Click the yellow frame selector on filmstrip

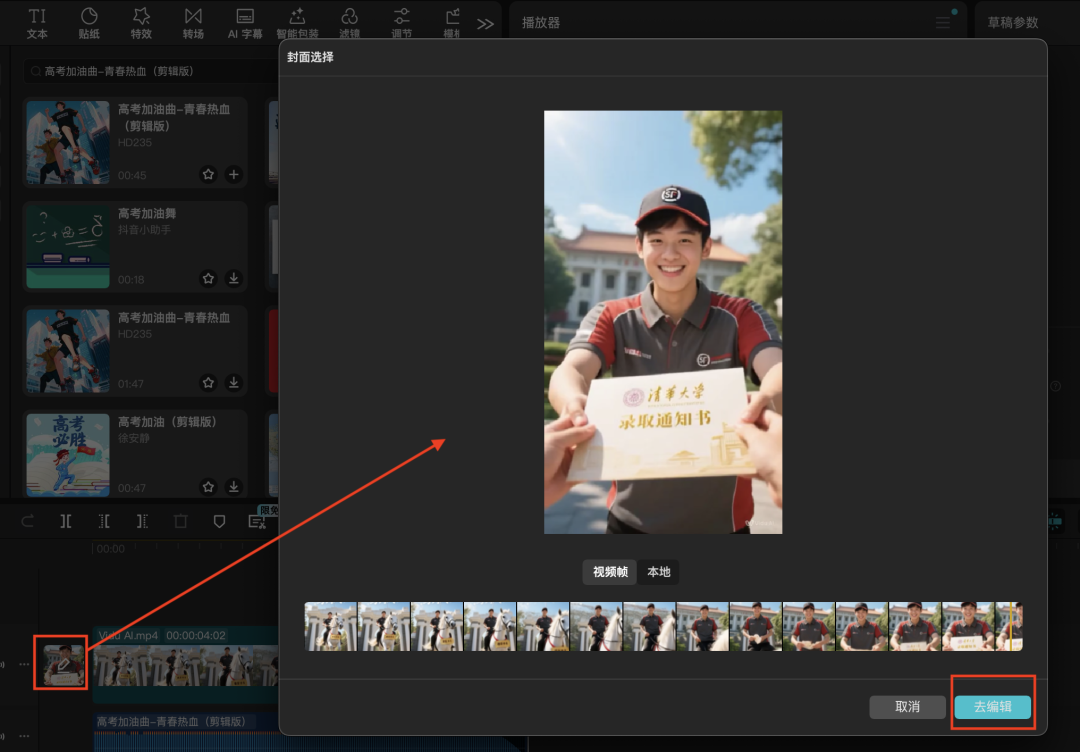(1010, 626)
